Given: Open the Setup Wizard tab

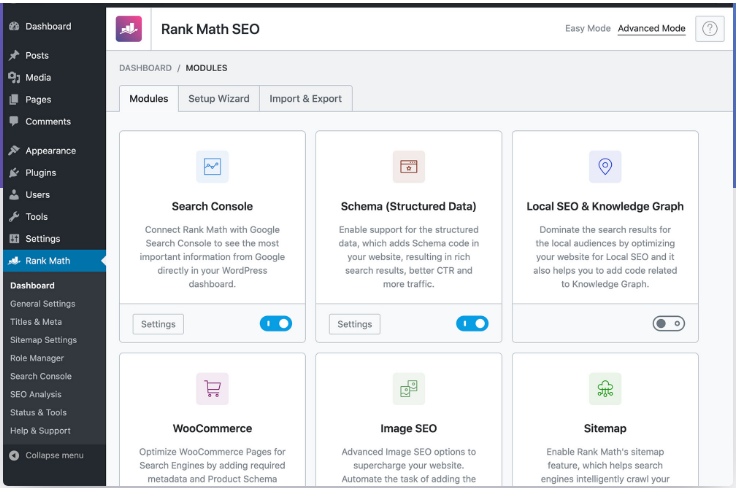Looking at the screenshot, I should (x=219, y=99).
